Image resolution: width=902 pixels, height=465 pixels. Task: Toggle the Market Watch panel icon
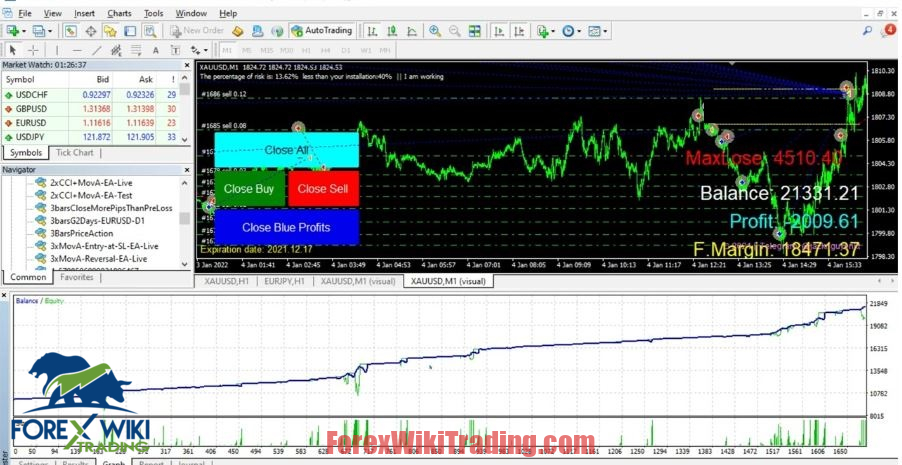[x=71, y=31]
